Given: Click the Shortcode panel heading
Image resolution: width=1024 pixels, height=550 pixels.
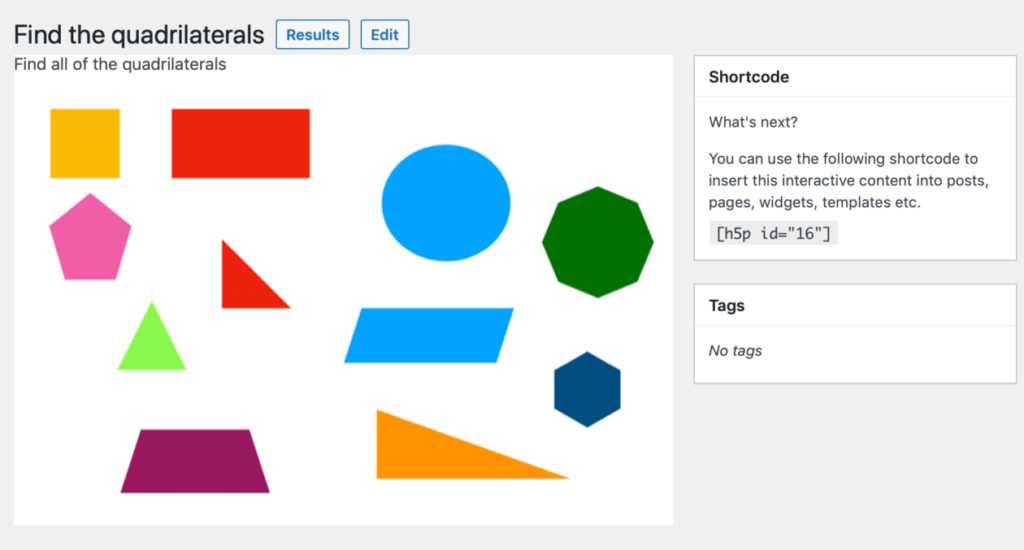Looking at the screenshot, I should (x=749, y=77).
